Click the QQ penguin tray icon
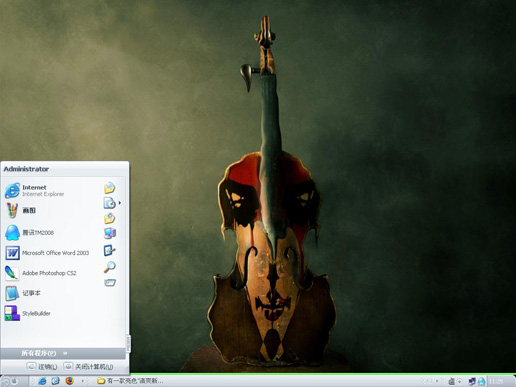This screenshot has width=516, height=387. pos(481,381)
